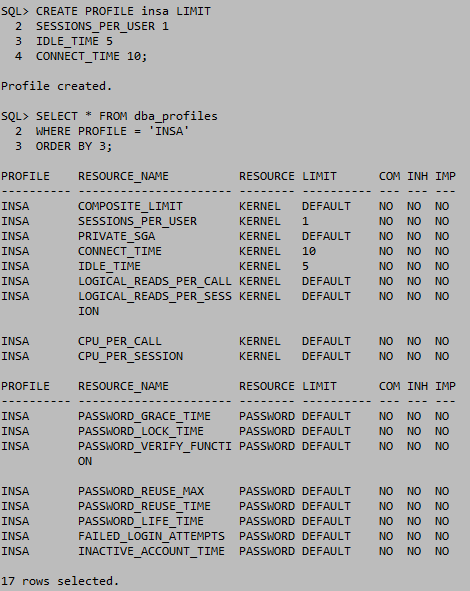The height and width of the screenshot is (591, 470).
Task: Select the PASSWORD_VERIFY_FUNCTI resource name
Action: pyautogui.click(x=155, y=446)
